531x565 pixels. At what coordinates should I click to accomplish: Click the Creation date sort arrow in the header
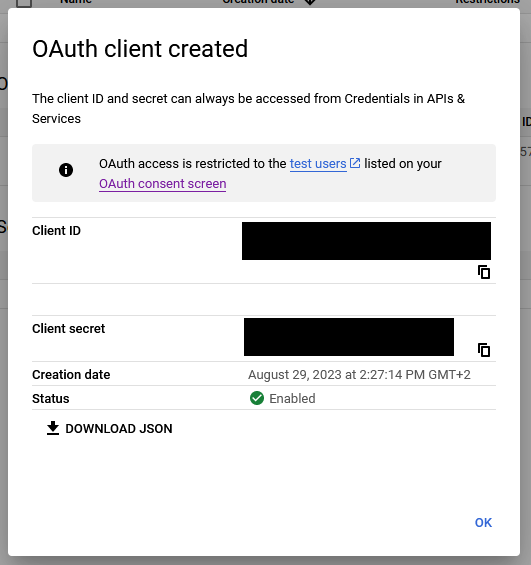(310, 2)
